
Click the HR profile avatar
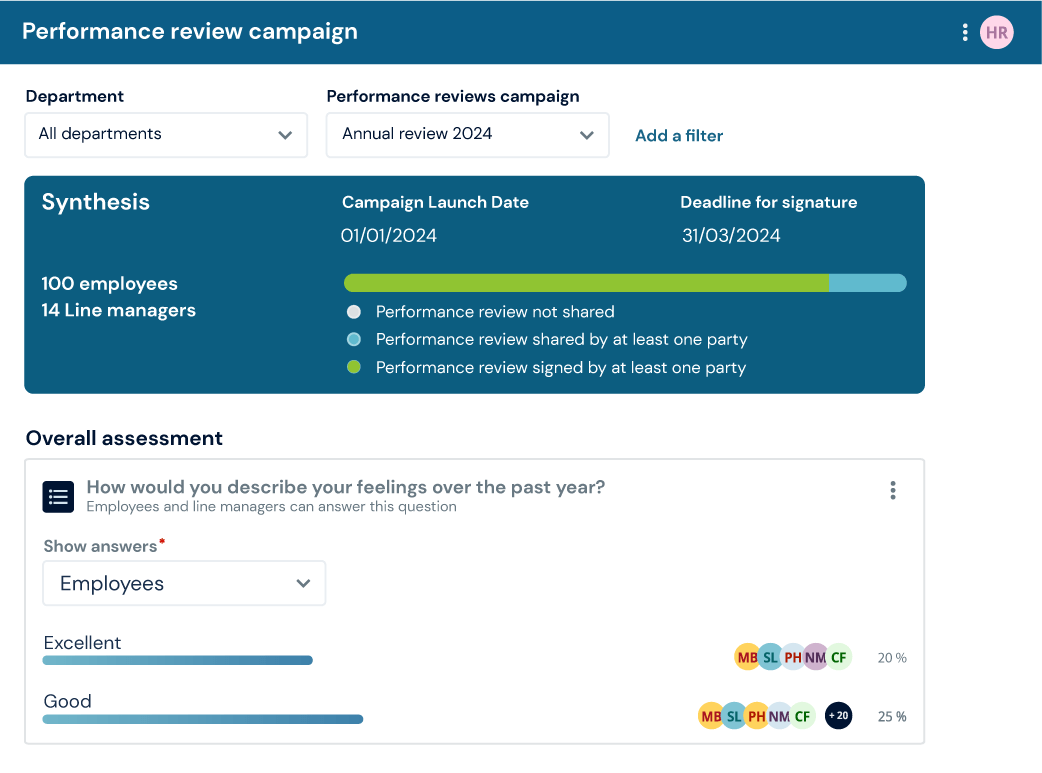pos(996,31)
